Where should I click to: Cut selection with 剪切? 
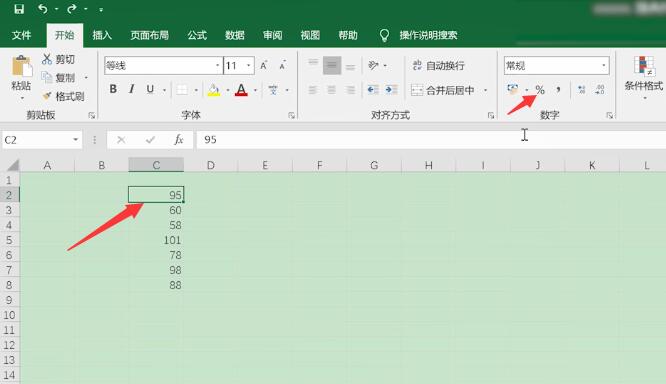click(x=59, y=59)
